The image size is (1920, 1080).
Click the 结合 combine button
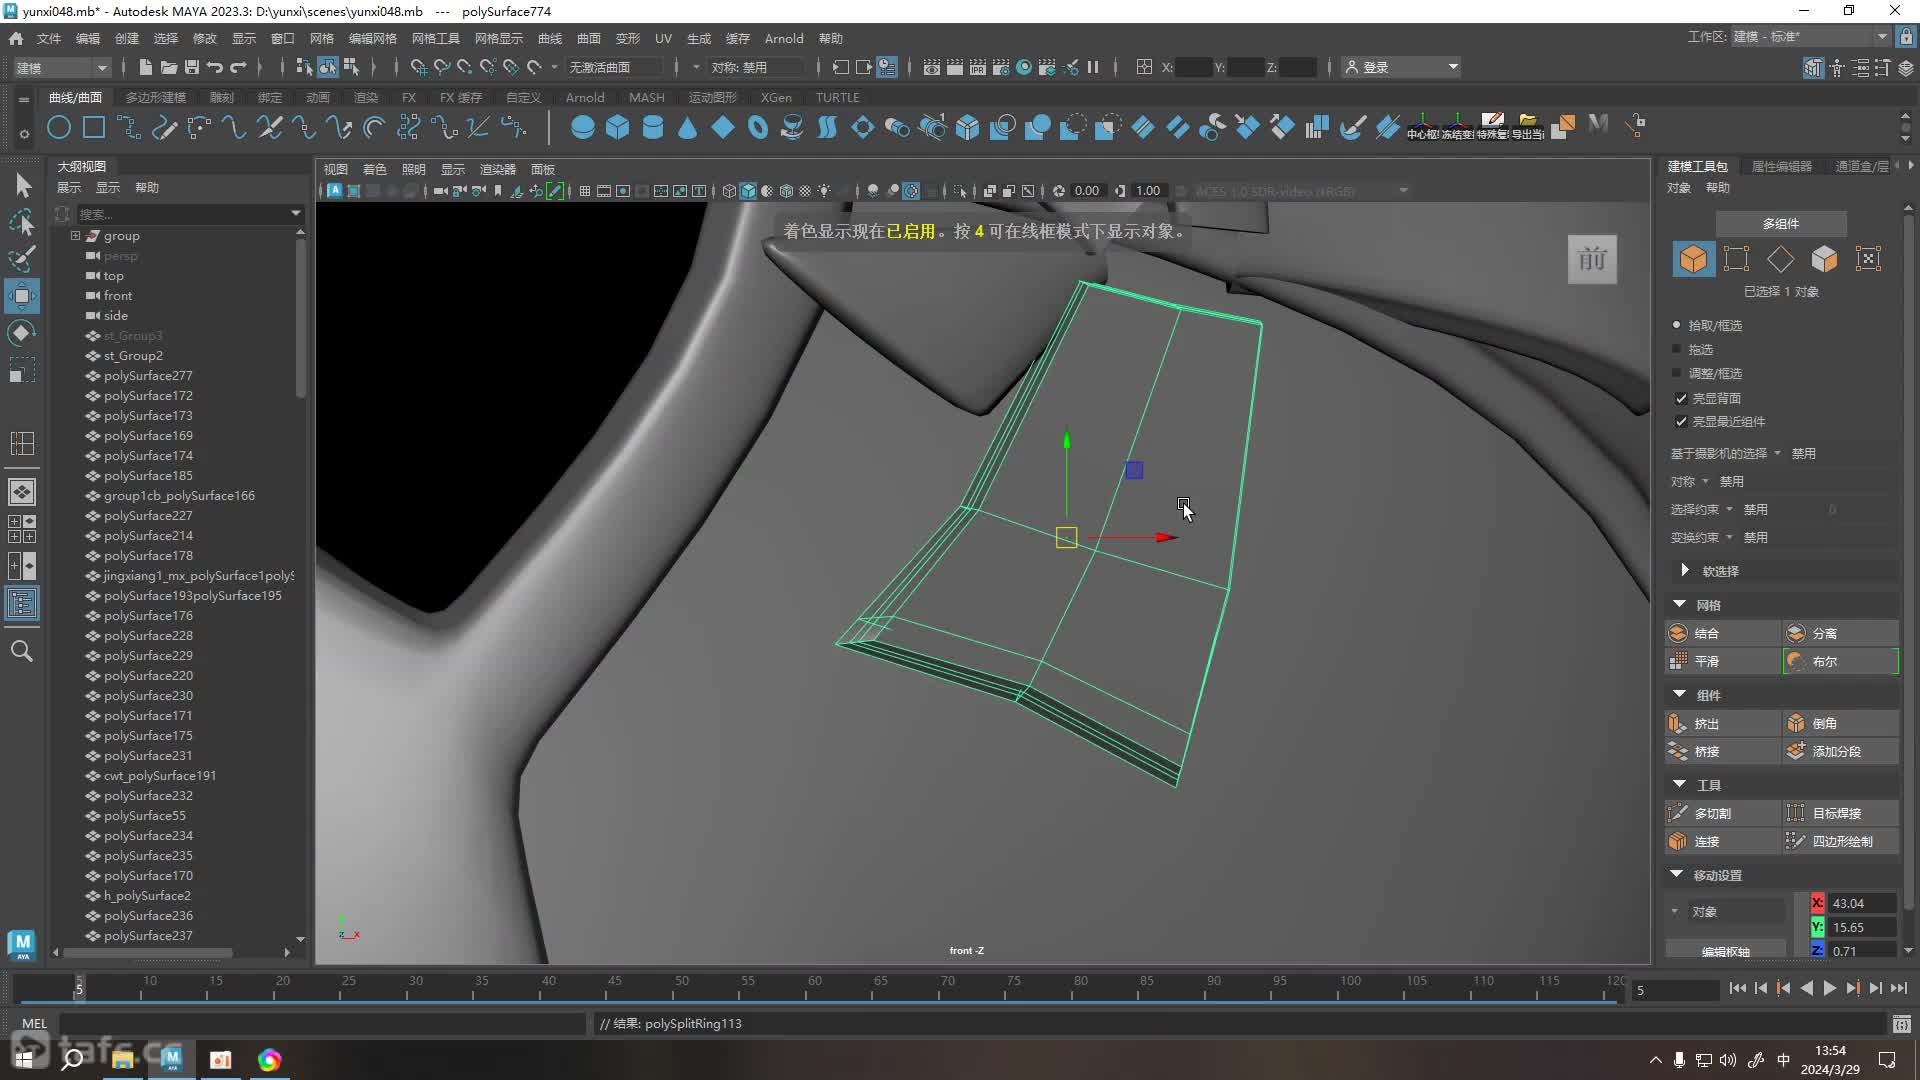(1722, 633)
